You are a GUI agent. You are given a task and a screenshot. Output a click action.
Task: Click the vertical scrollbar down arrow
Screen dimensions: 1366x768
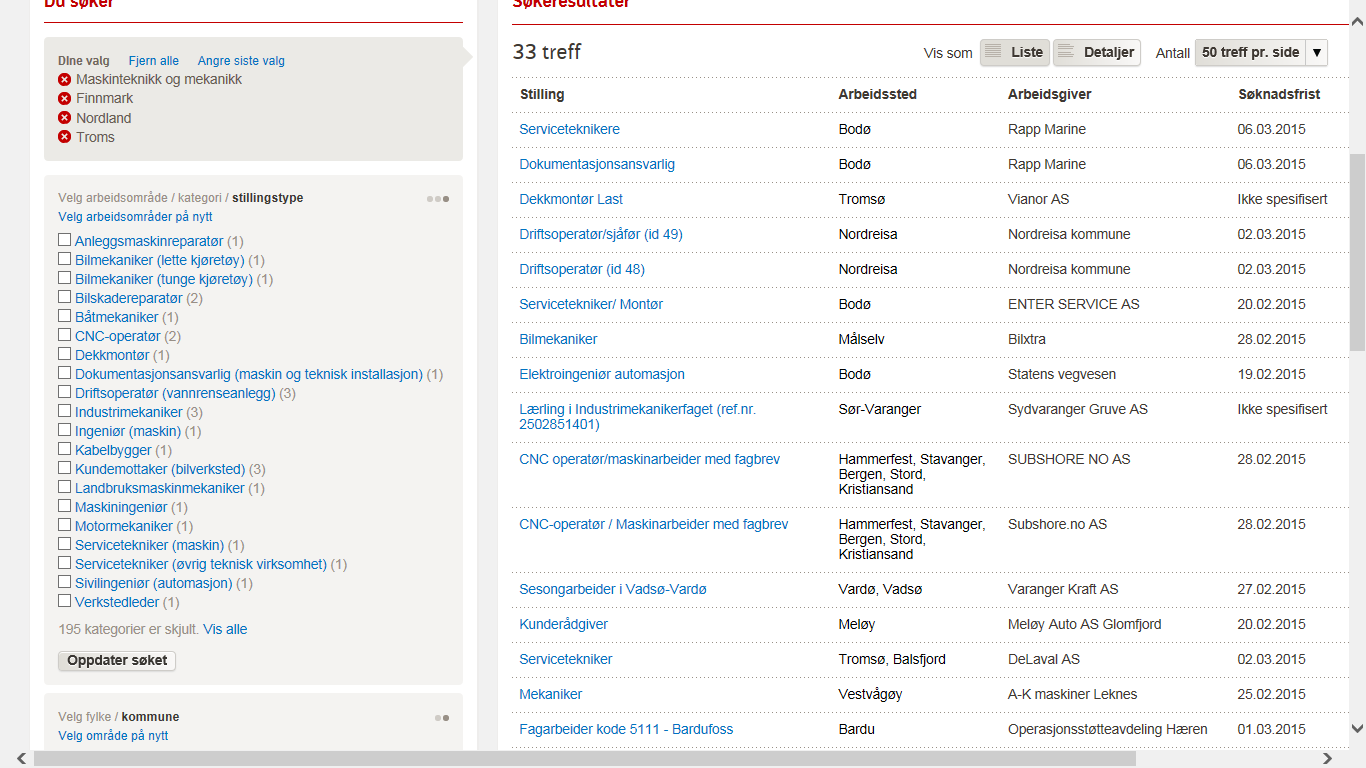click(1357, 729)
